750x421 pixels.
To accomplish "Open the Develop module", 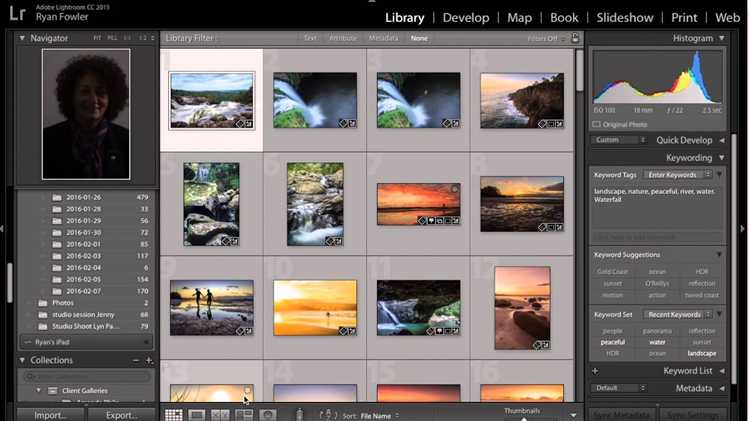I will point(466,18).
